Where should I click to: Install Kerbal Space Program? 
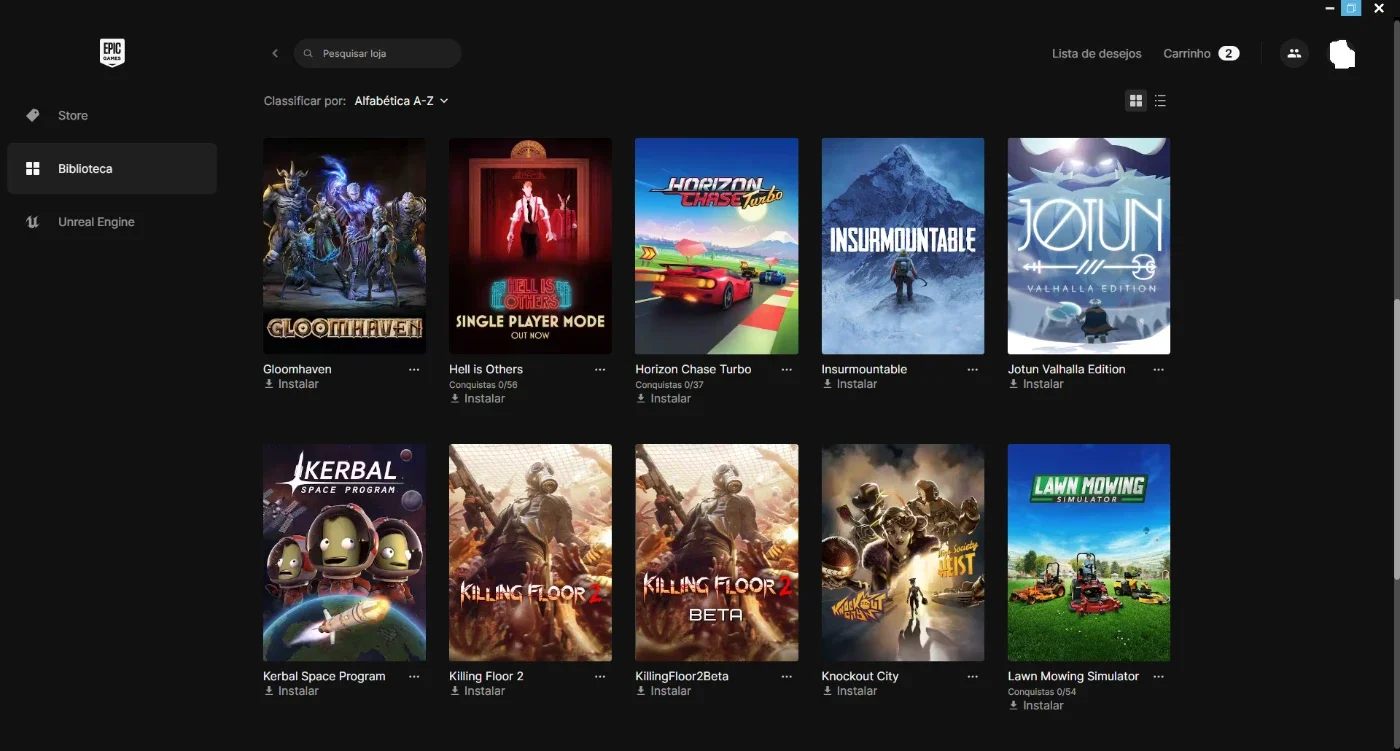(x=291, y=691)
